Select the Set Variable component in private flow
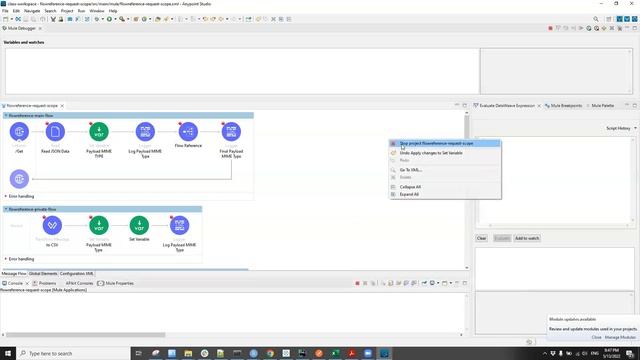Viewport: 640px width, 360px height. [139, 225]
